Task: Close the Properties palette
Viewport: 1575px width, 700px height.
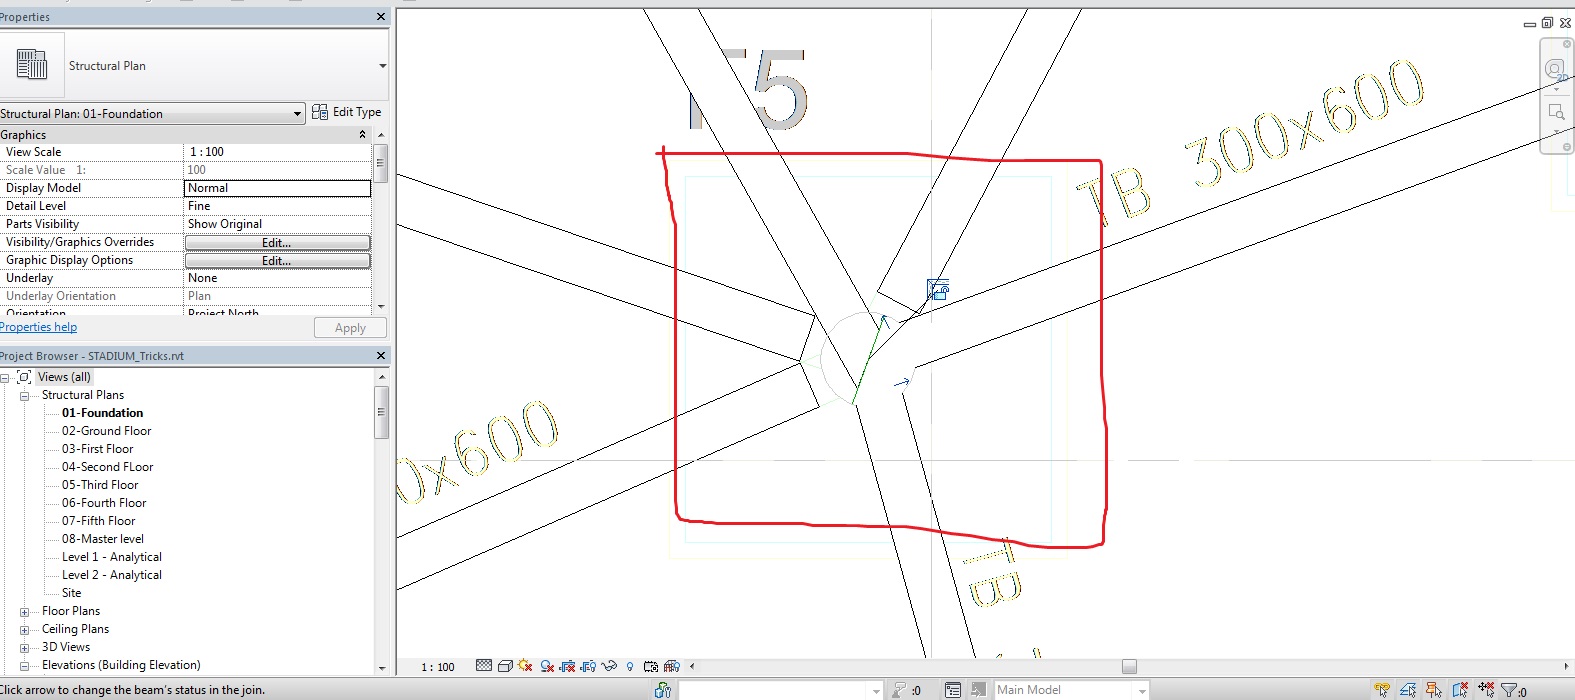Action: click(x=380, y=17)
